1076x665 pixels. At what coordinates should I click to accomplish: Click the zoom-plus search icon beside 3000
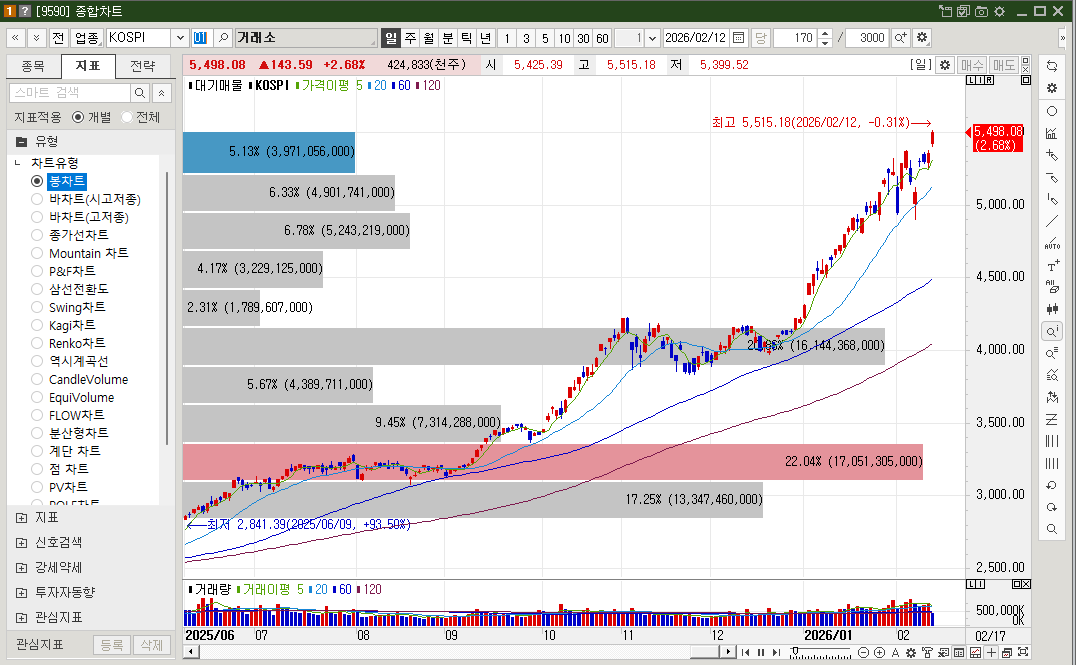point(900,38)
